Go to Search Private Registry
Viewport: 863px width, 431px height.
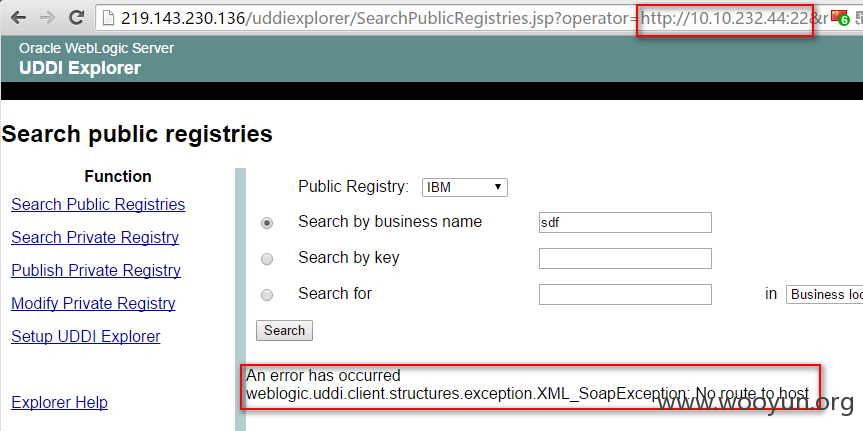(x=95, y=237)
